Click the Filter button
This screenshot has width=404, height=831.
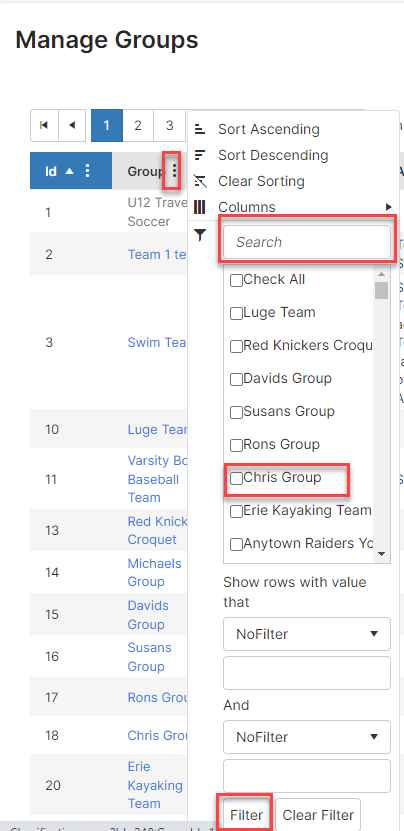247,815
